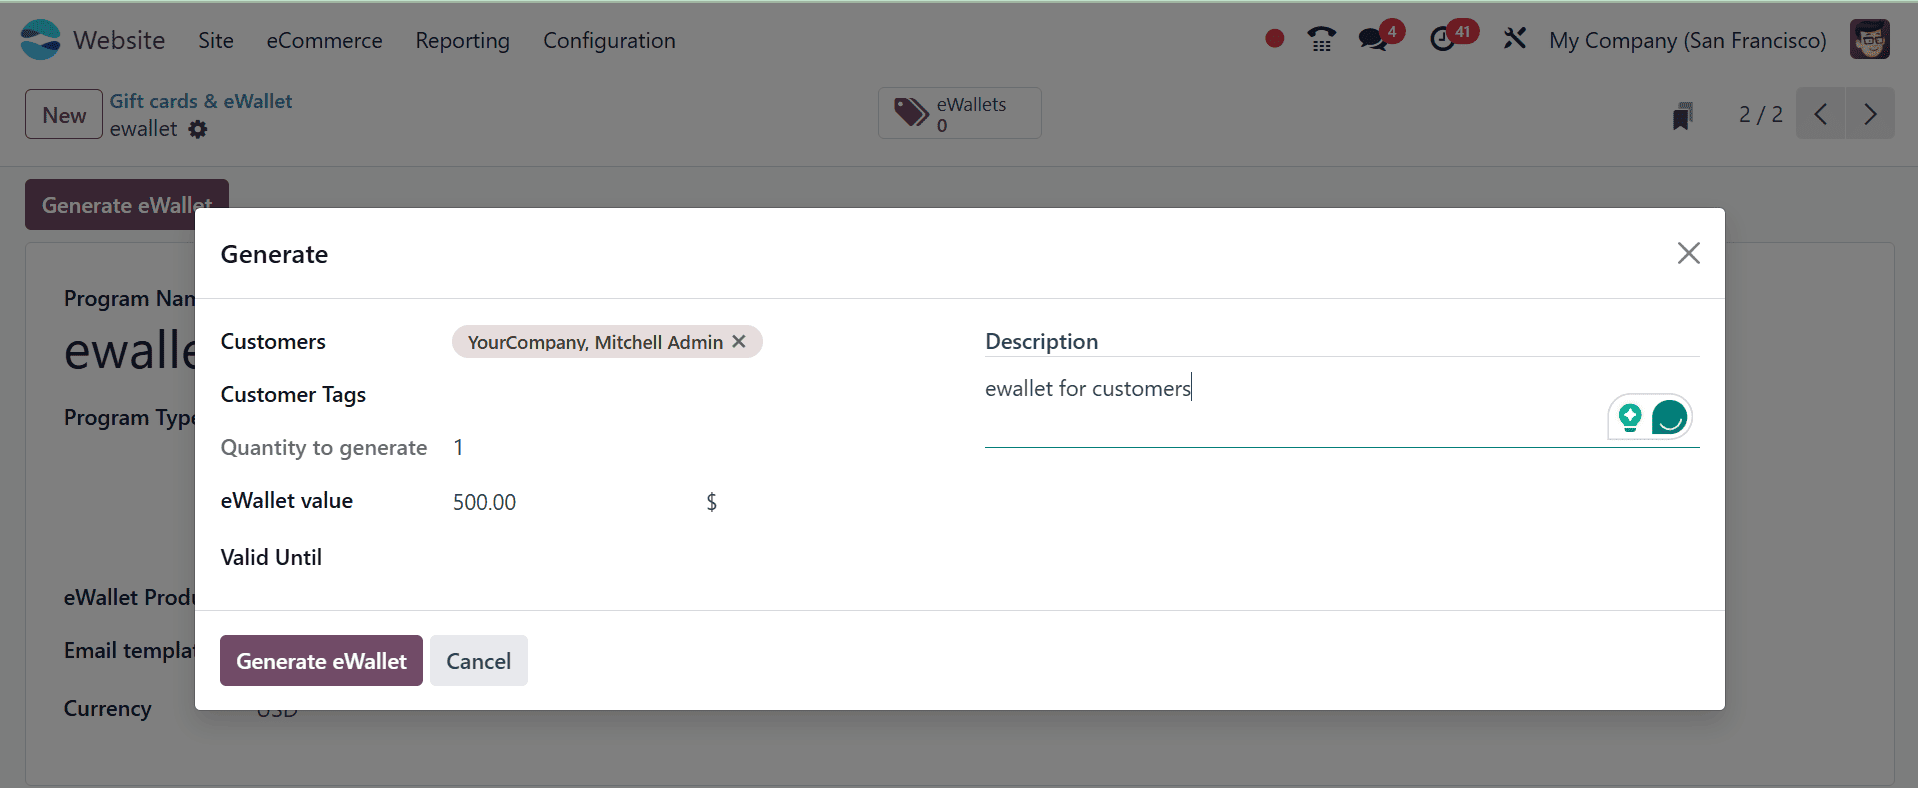Open the My Company (San Francisco) switcher
Image resolution: width=1918 pixels, height=788 pixels.
(1687, 40)
